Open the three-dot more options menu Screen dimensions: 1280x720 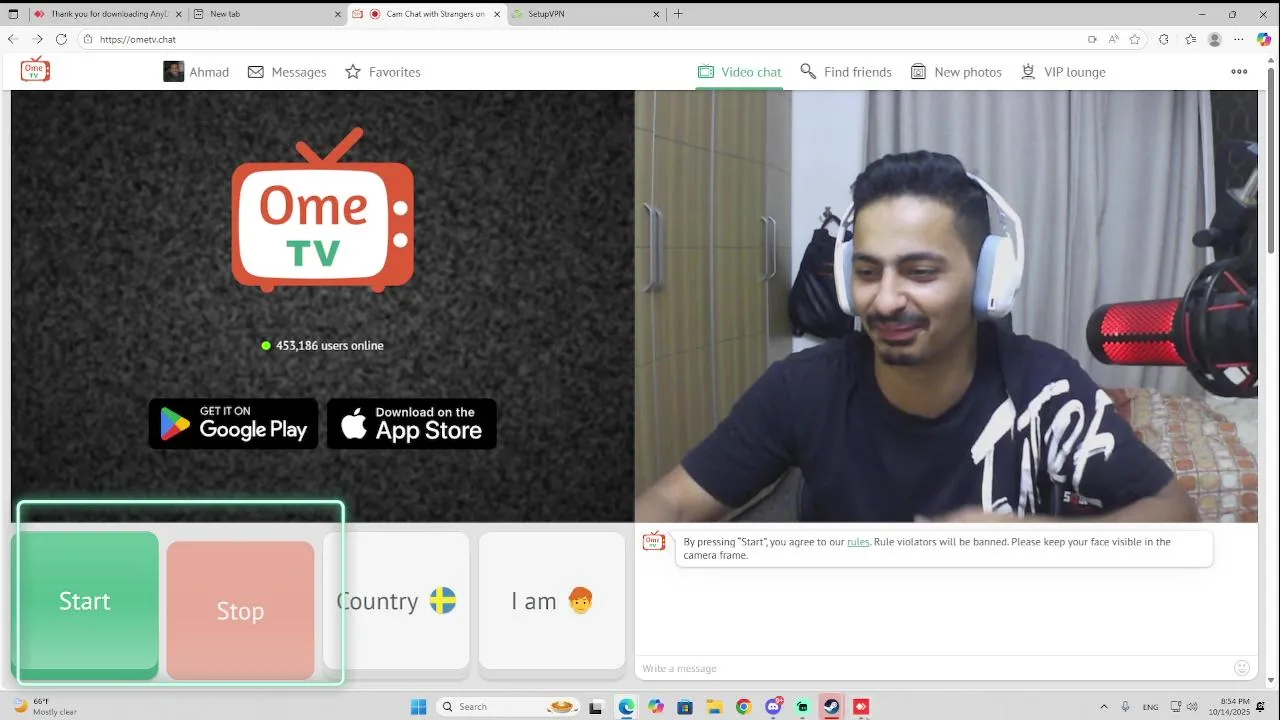point(1239,72)
